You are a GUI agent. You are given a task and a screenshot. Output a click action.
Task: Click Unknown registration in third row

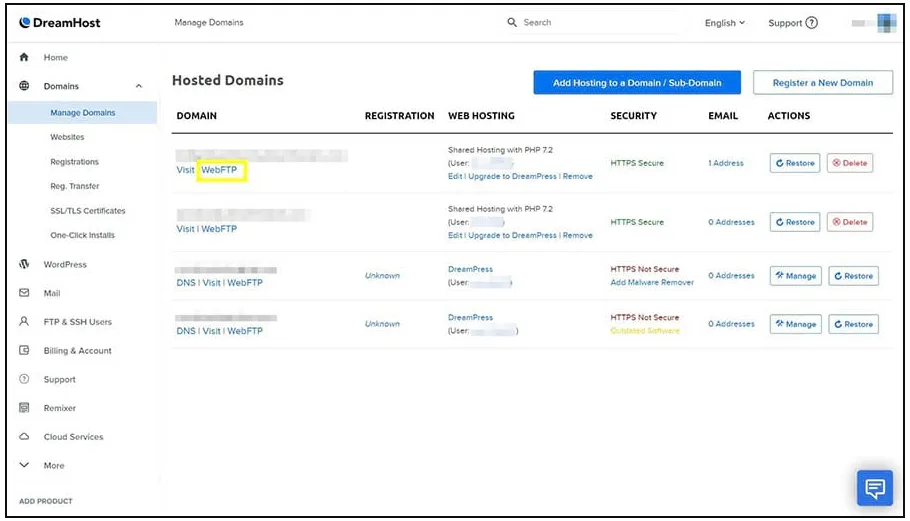[382, 275]
